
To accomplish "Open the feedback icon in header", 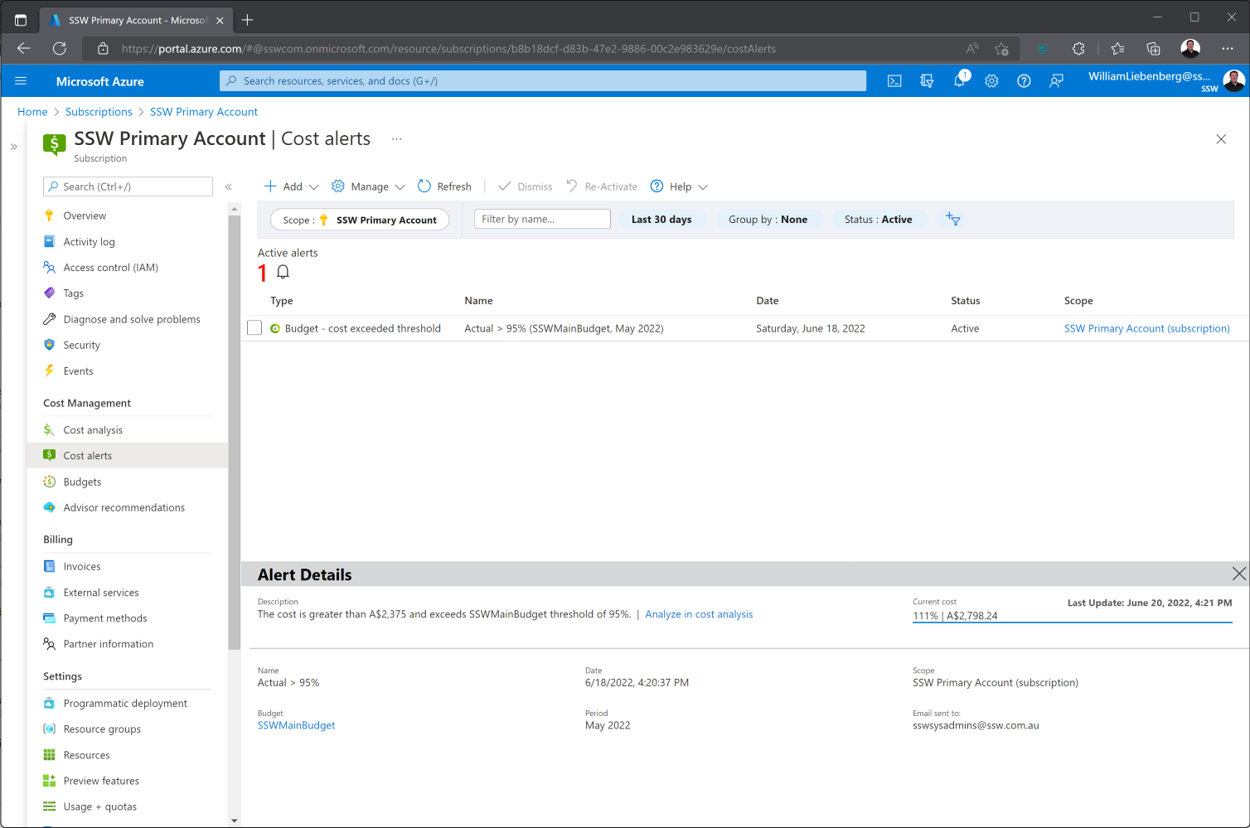I will point(1056,81).
